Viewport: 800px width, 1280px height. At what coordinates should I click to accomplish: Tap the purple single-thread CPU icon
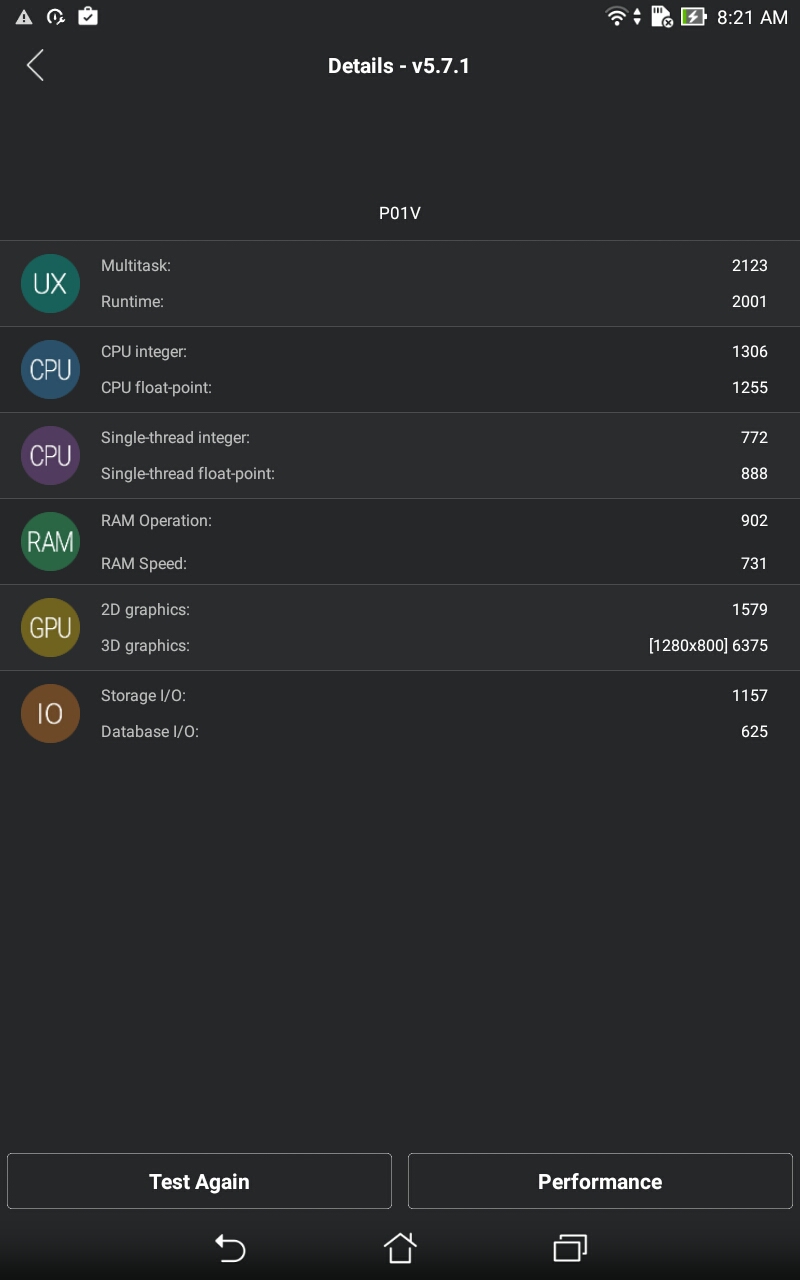[50, 456]
